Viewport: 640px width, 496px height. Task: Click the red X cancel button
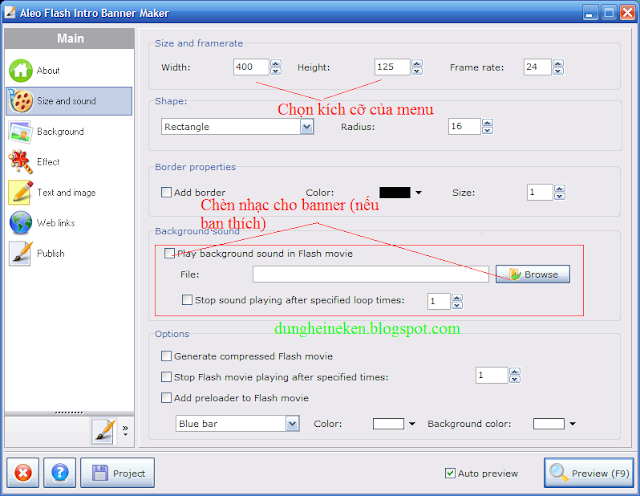pos(23,473)
